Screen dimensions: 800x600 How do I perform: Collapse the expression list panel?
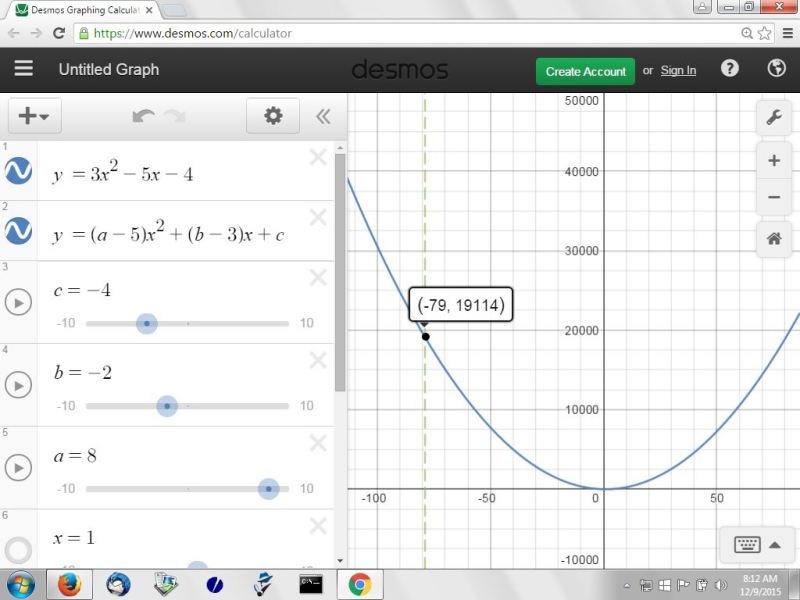(323, 116)
